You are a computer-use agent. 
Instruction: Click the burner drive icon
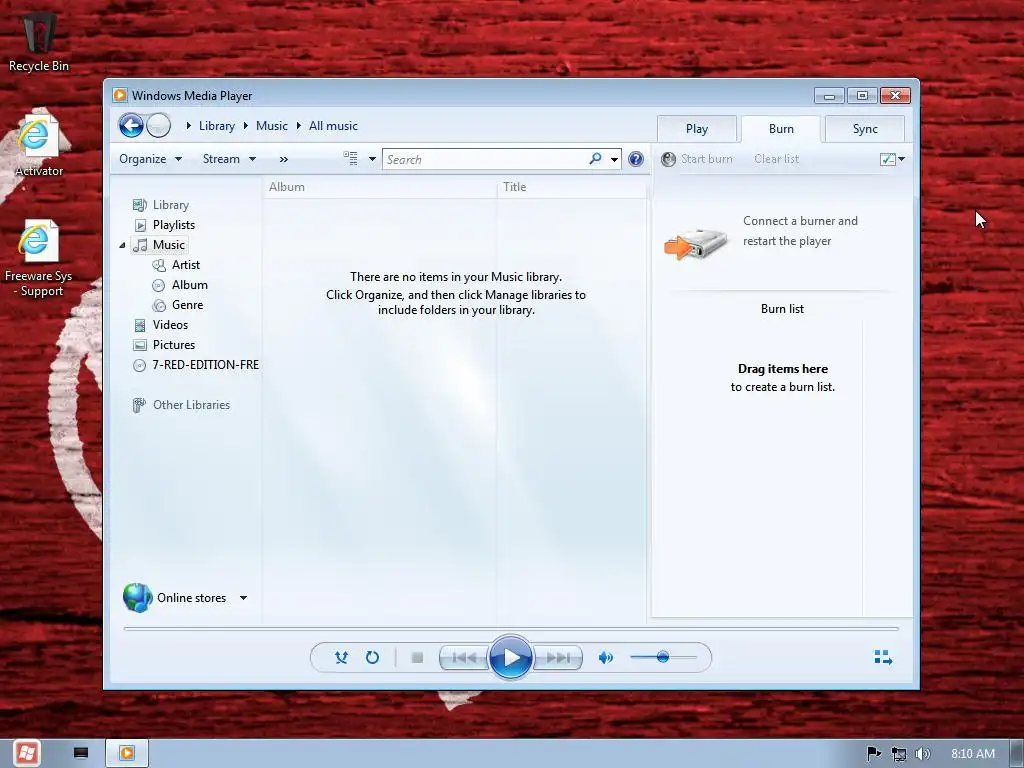tap(696, 244)
